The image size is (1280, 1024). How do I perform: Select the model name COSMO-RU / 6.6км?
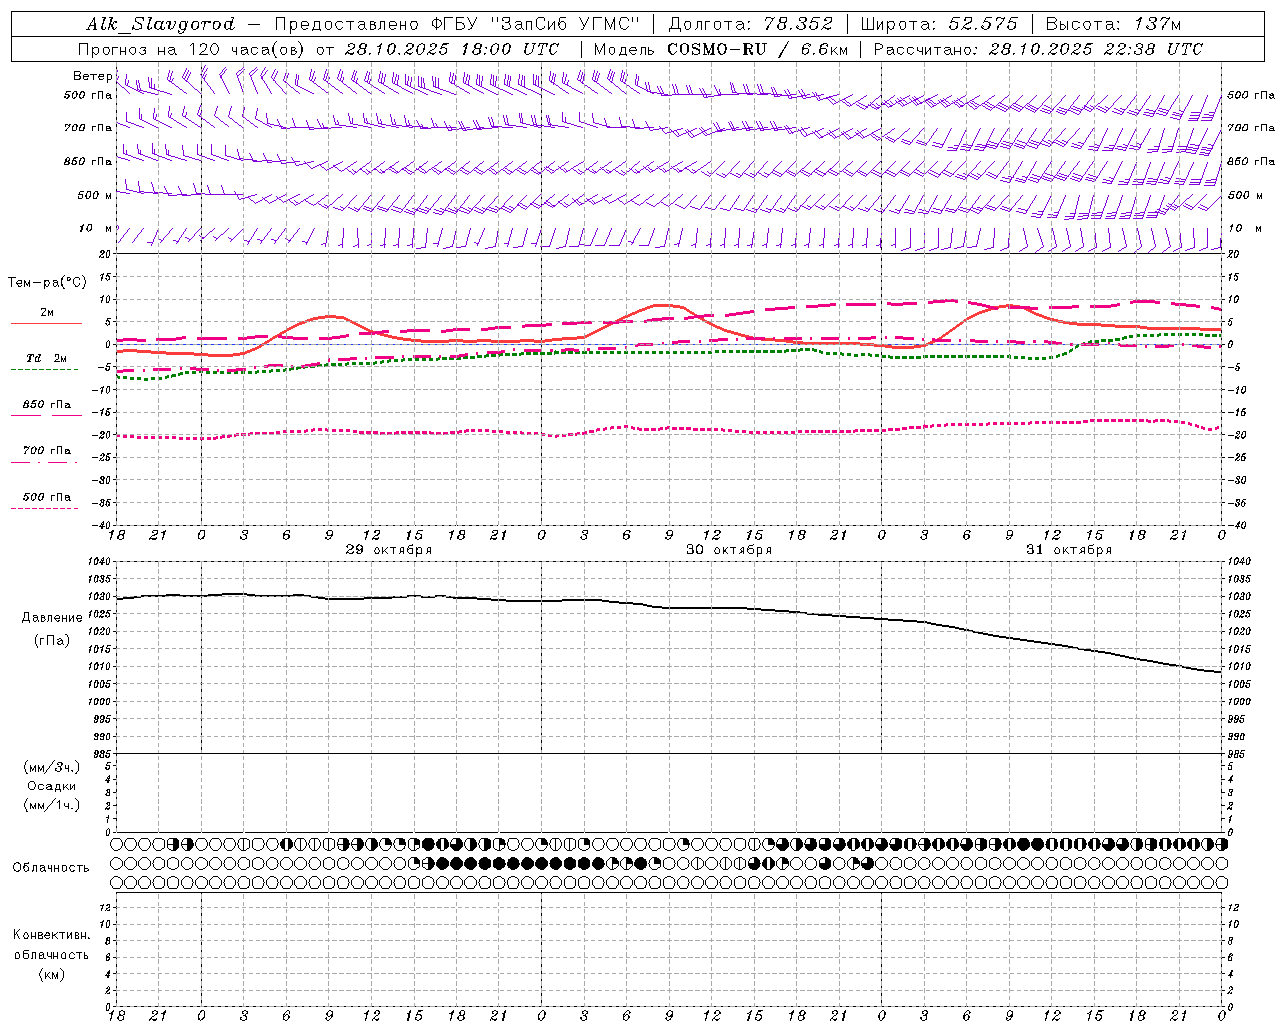757,49
